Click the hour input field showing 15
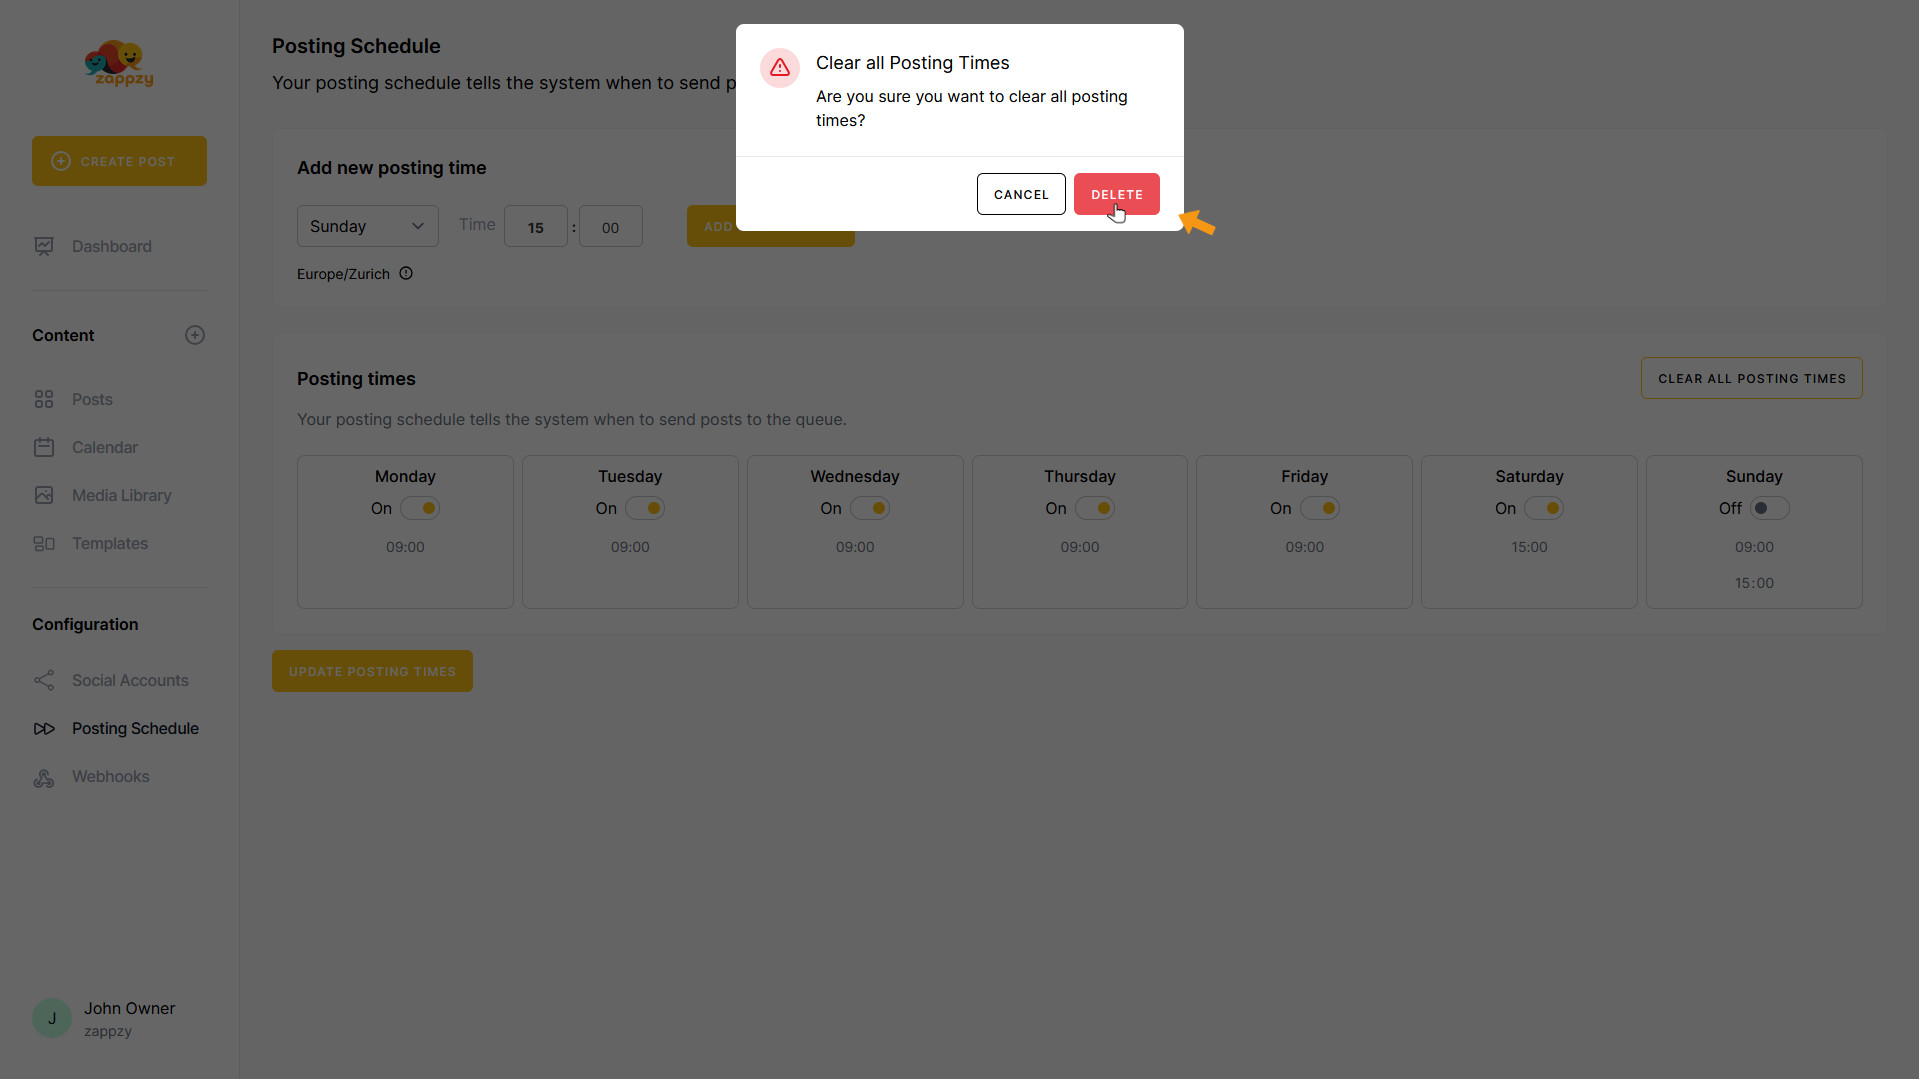 (x=535, y=227)
